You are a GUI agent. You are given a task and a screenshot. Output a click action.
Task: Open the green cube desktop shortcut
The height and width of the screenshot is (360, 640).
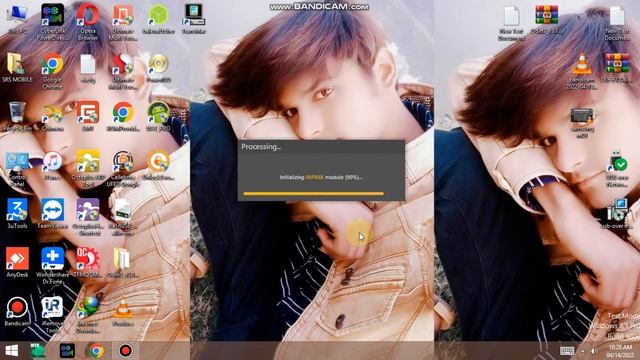click(158, 18)
